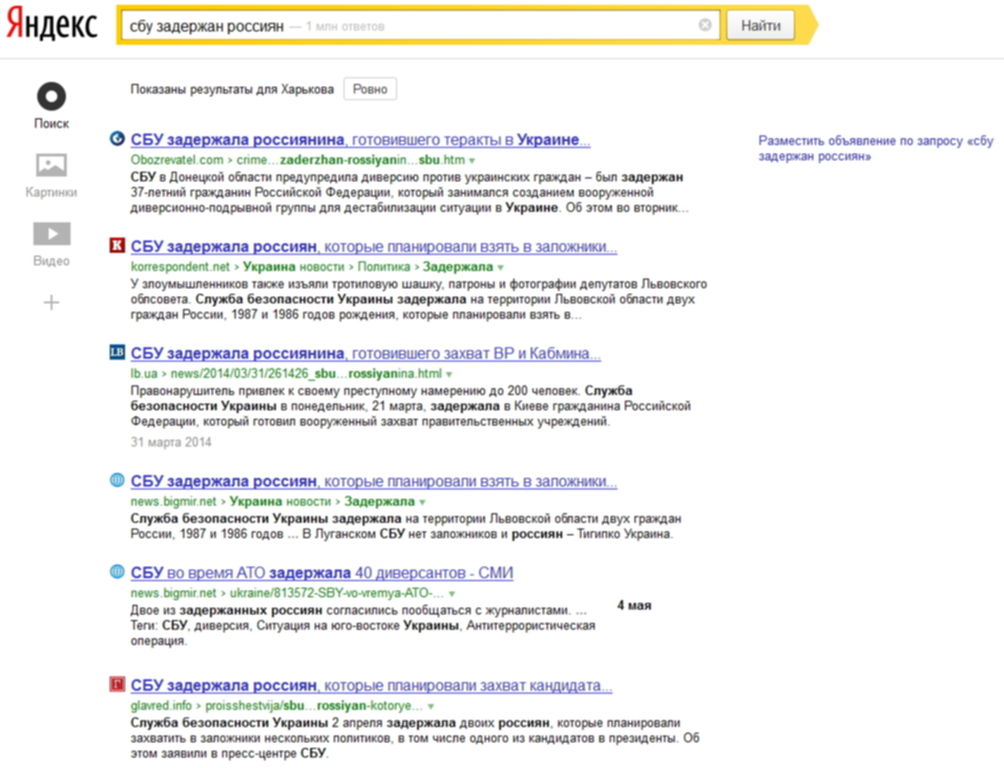Viewport: 1004px width, 768px height.
Task: Click the red glavred.info favicon
Action: click(x=117, y=684)
